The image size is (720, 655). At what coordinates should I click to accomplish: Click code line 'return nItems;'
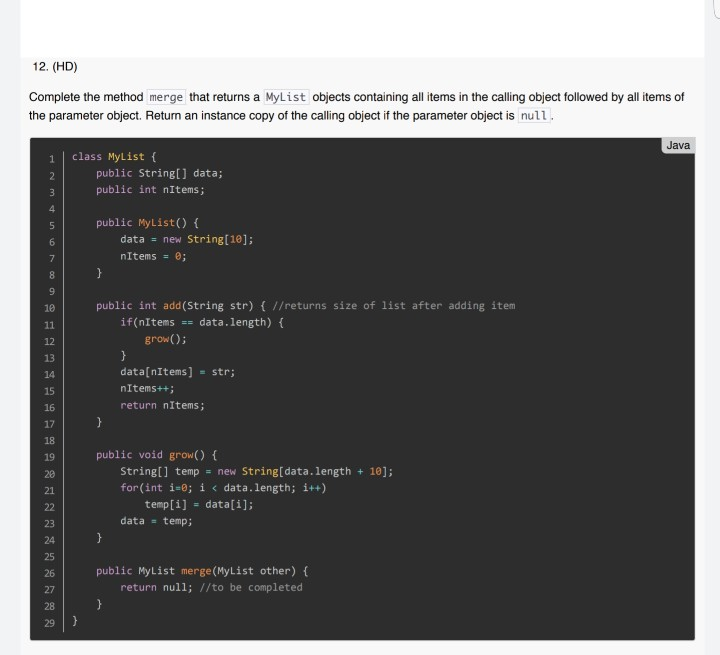[x=163, y=406]
